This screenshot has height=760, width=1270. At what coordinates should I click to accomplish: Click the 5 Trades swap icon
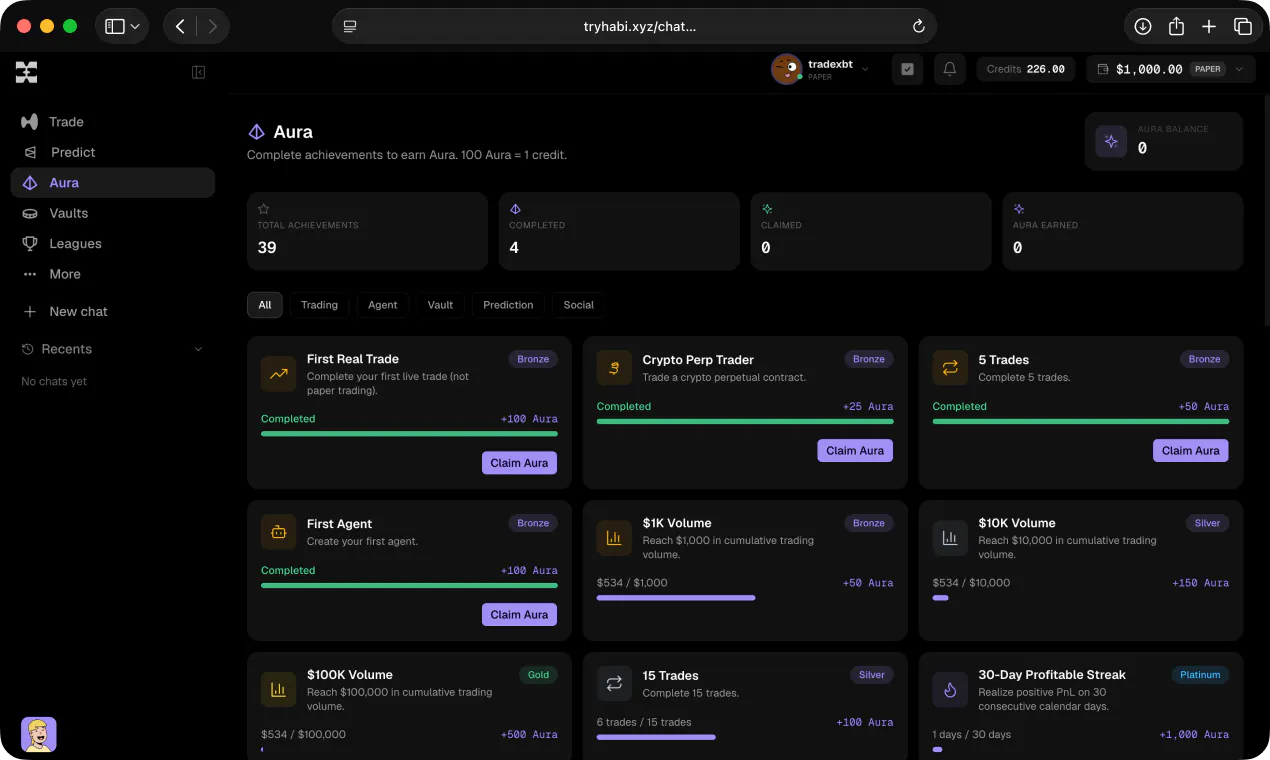pos(950,368)
